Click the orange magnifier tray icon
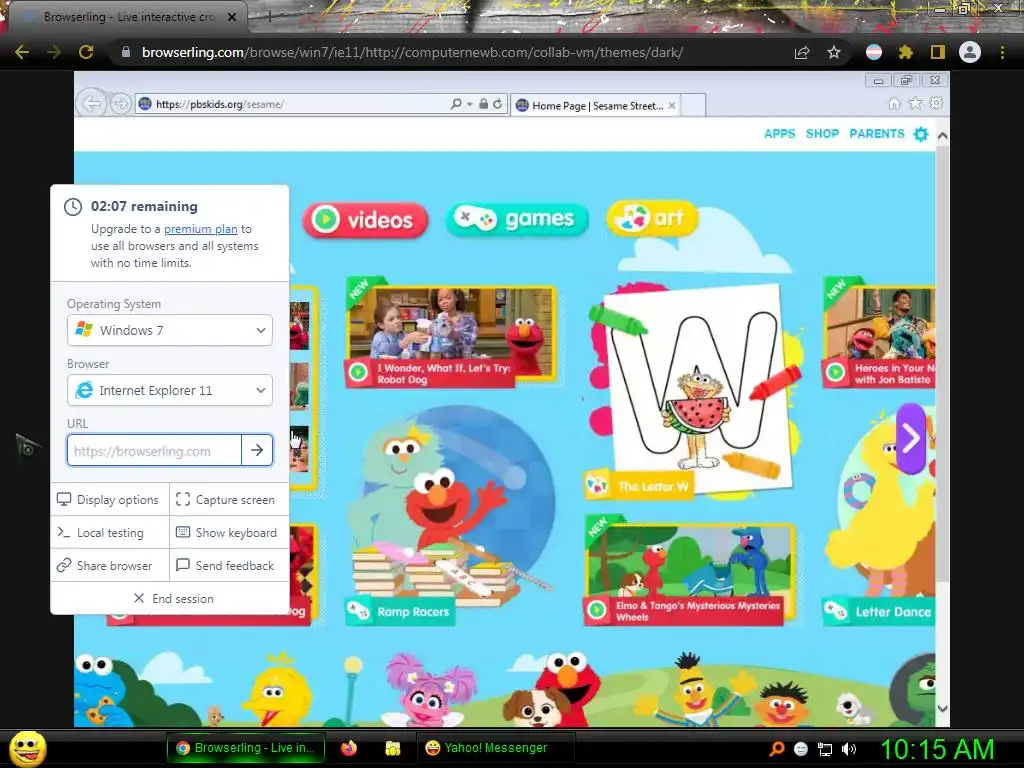The width and height of the screenshot is (1024, 768). coord(776,749)
